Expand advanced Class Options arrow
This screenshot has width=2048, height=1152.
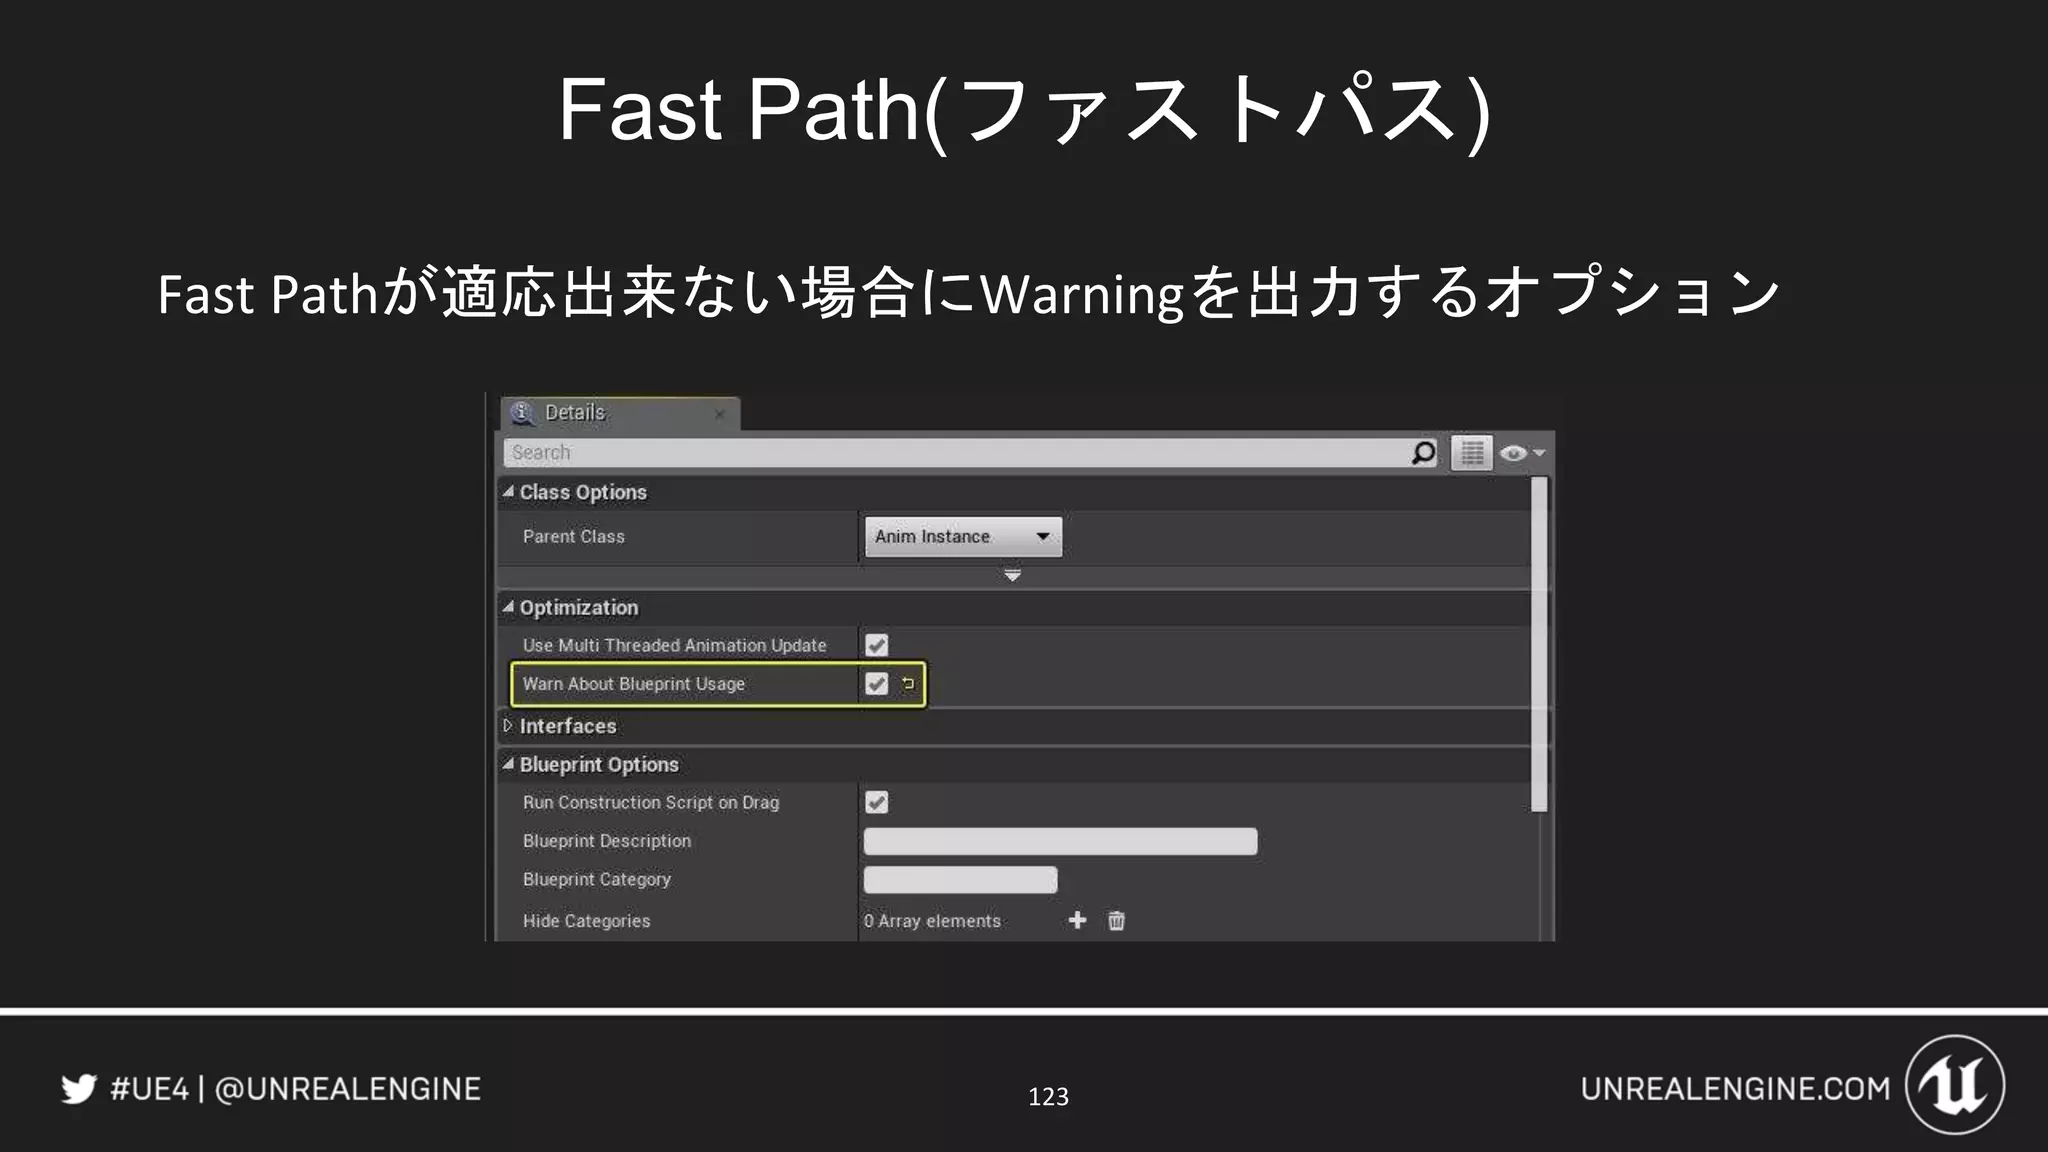1012,575
